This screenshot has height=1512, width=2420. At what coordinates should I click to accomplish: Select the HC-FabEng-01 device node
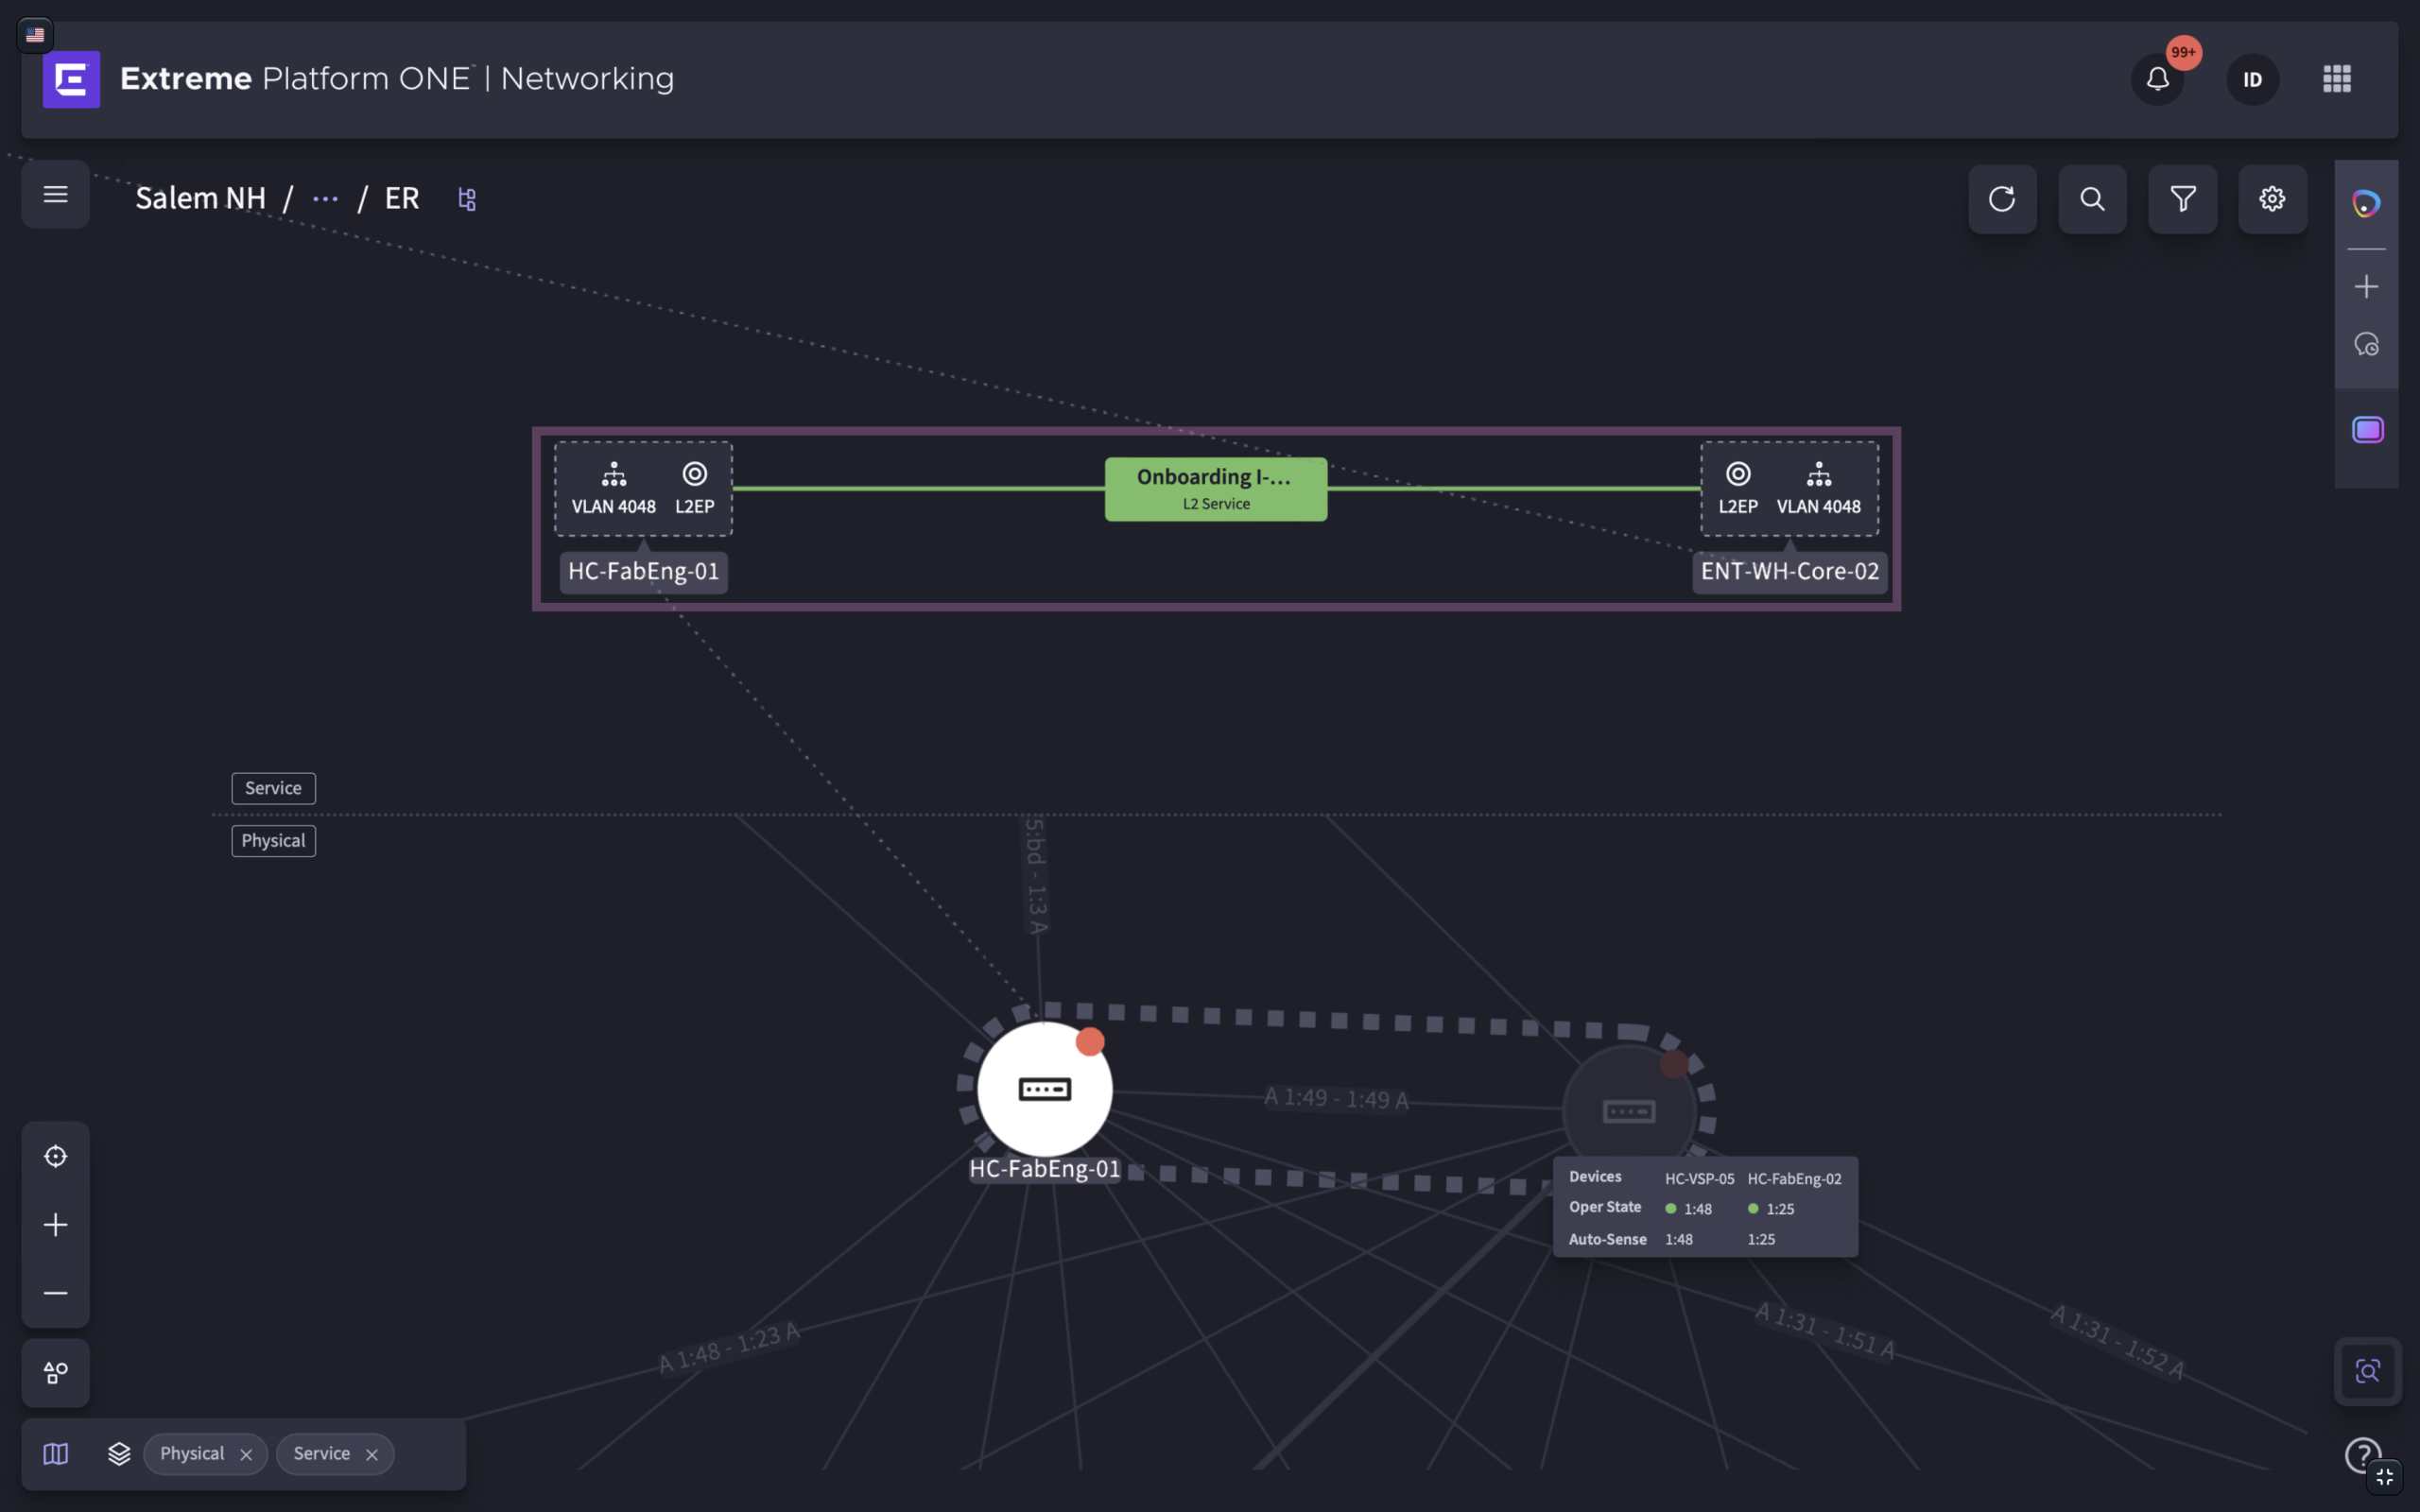pyautogui.click(x=1044, y=1089)
